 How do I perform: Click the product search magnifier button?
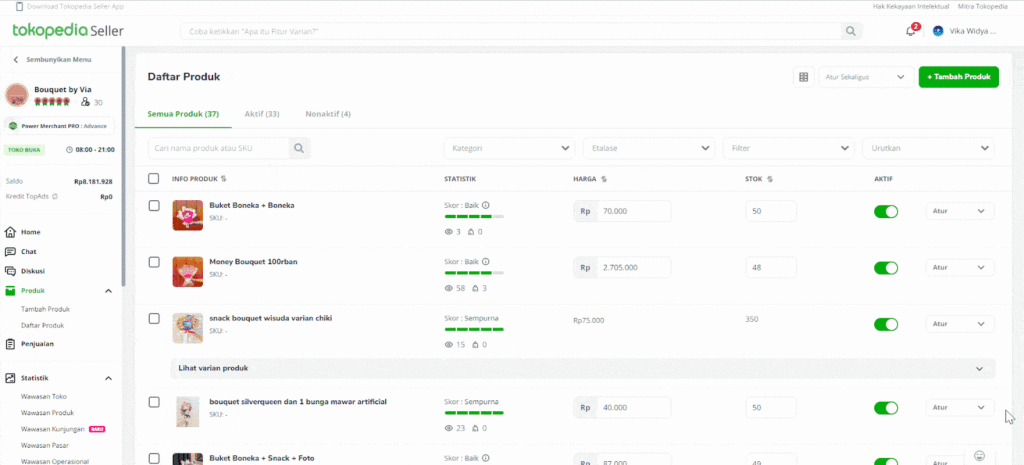pyautogui.click(x=299, y=148)
